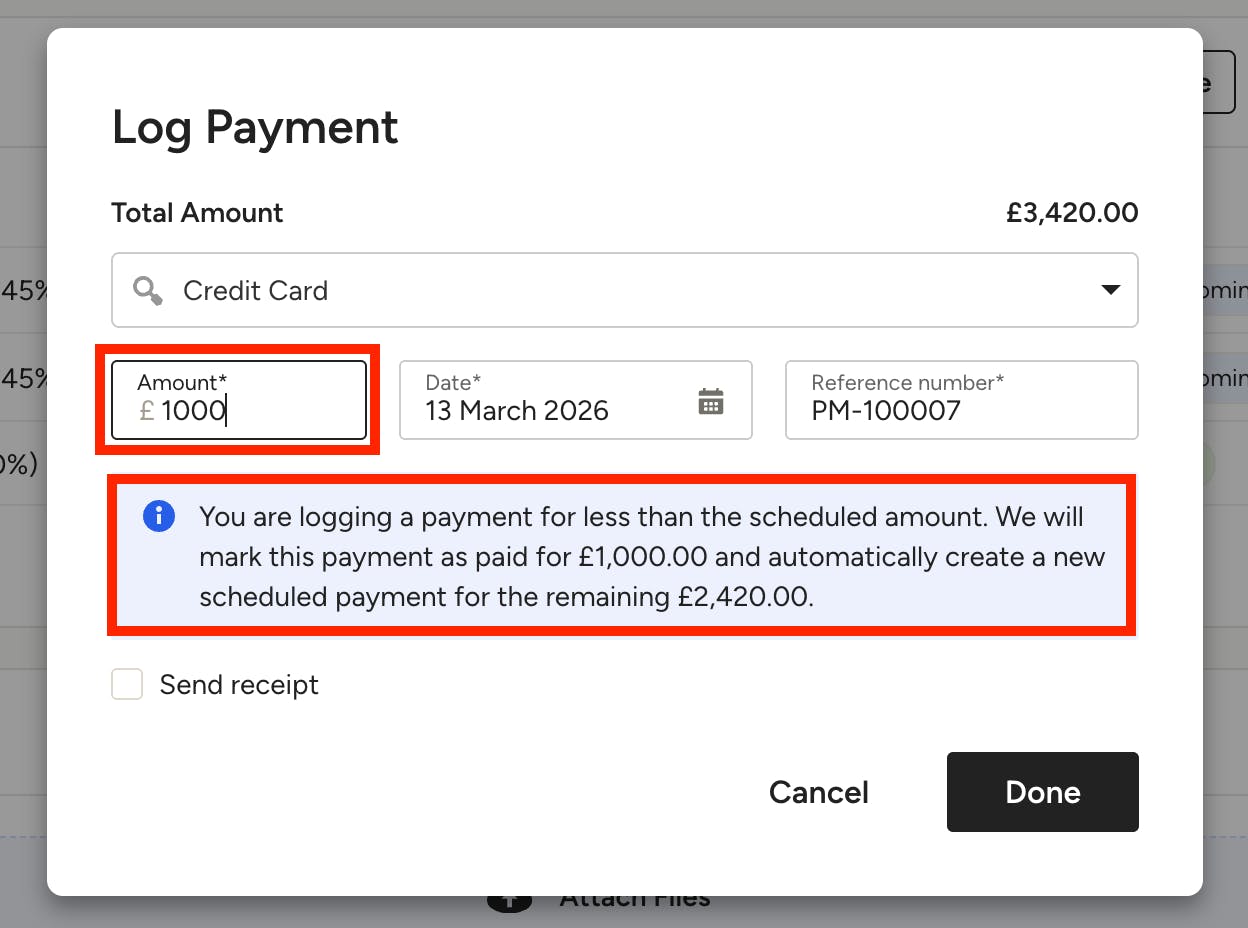Select the 13 March 2026 date picker
The width and height of the screenshot is (1248, 928).
click(576, 400)
